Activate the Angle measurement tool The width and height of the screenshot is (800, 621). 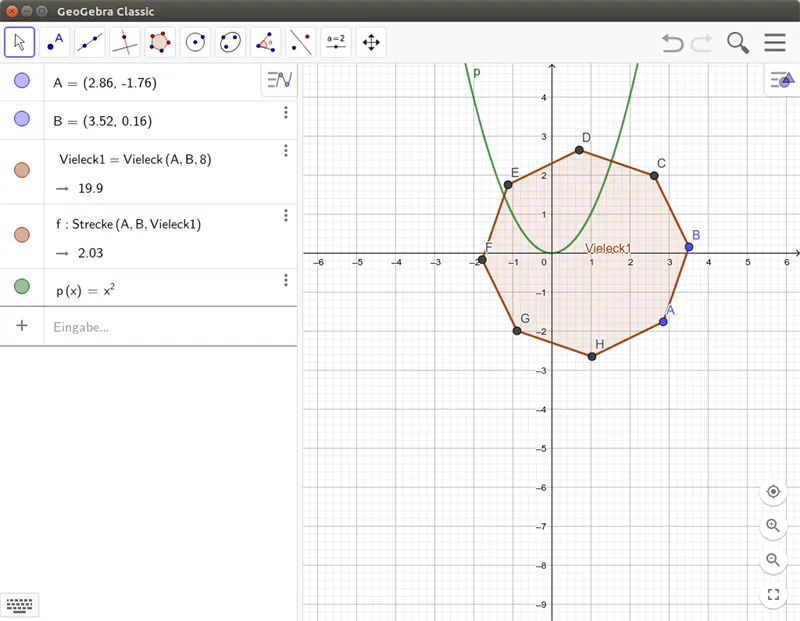pos(264,42)
